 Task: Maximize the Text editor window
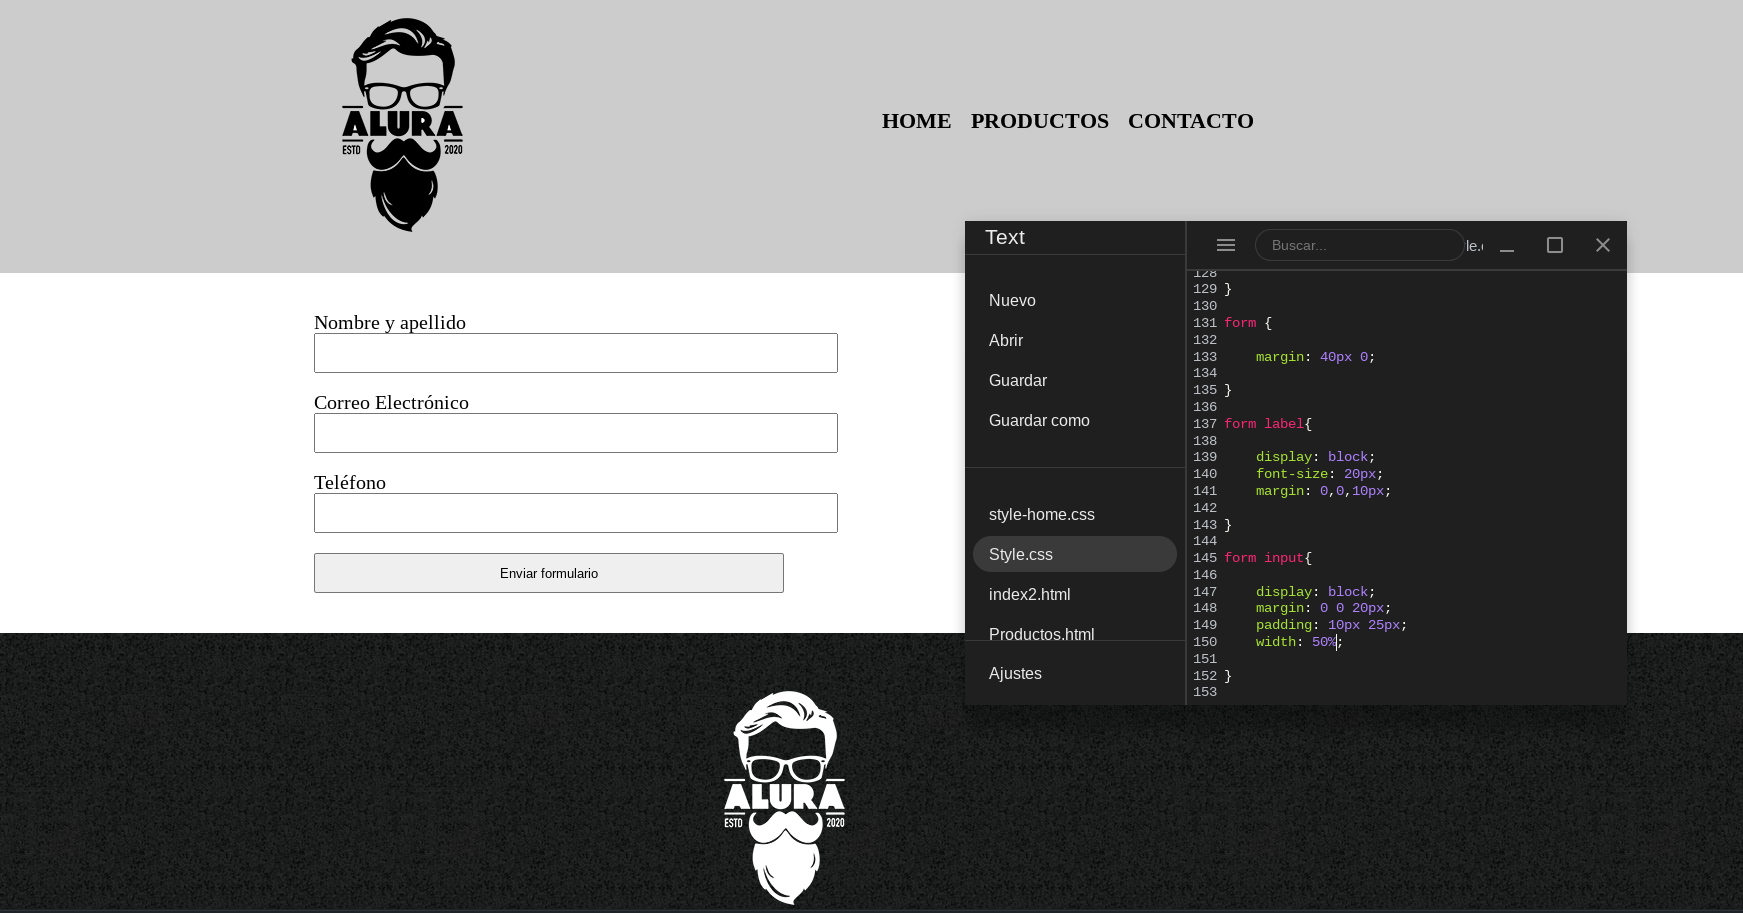[x=1555, y=245]
